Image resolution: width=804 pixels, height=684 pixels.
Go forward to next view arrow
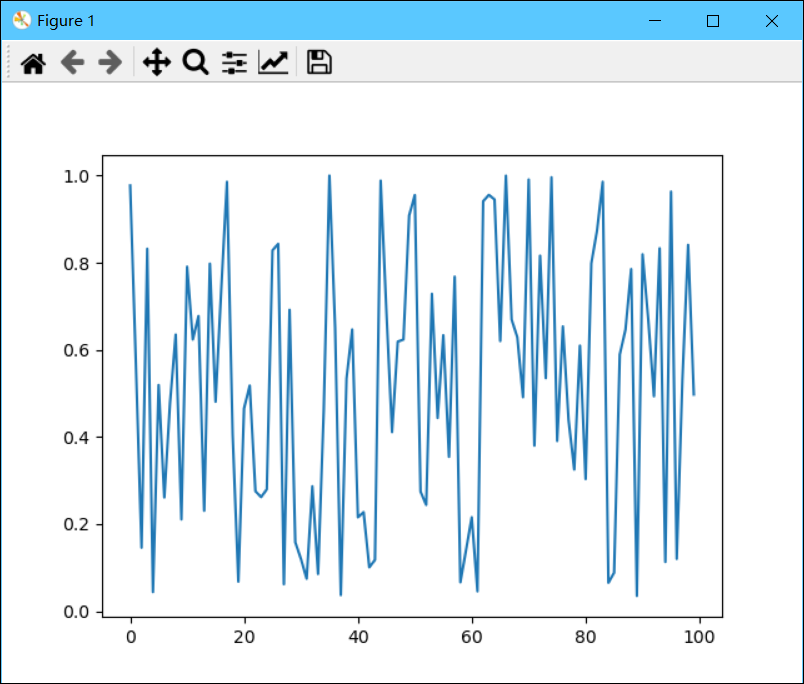110,63
